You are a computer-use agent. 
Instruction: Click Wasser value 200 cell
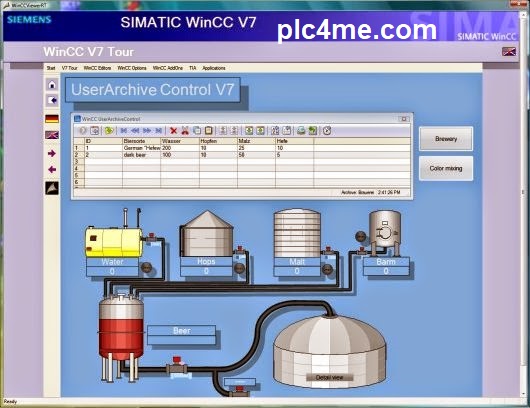coord(180,148)
